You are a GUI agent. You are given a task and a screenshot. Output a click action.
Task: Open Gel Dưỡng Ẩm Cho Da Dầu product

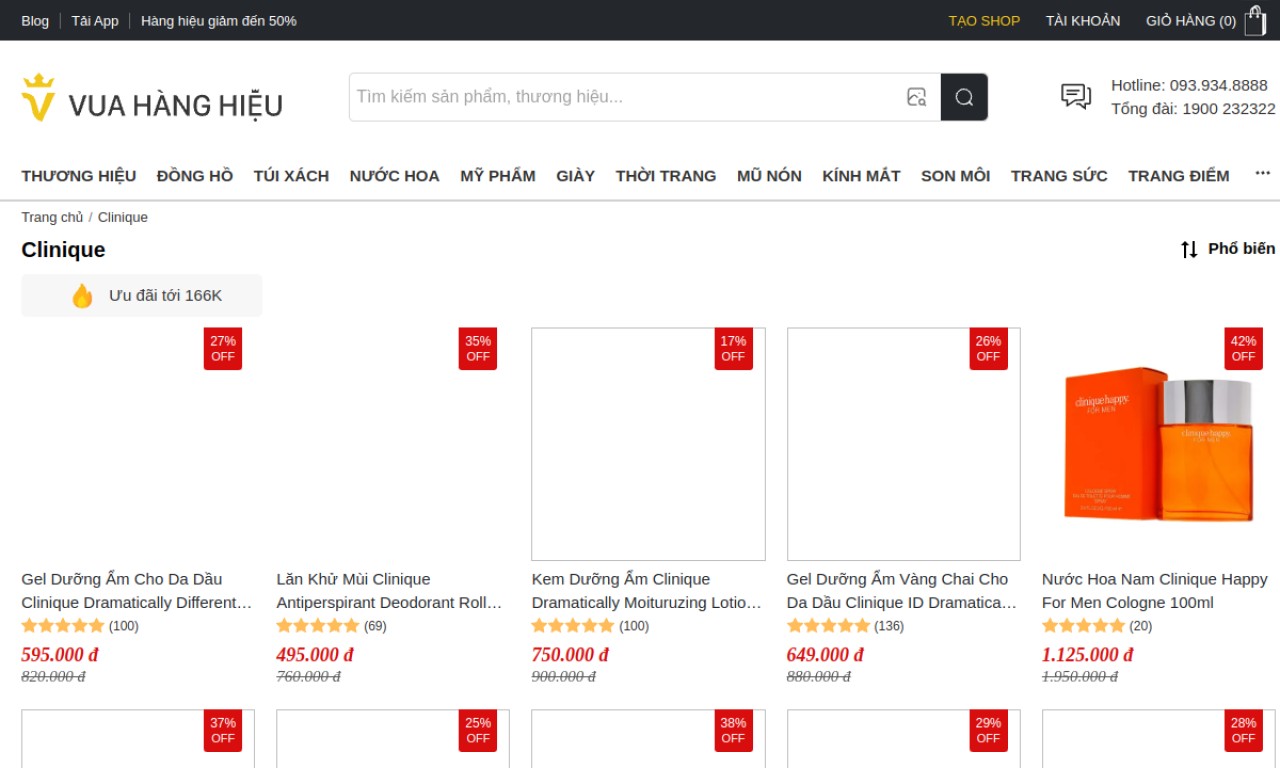click(137, 591)
